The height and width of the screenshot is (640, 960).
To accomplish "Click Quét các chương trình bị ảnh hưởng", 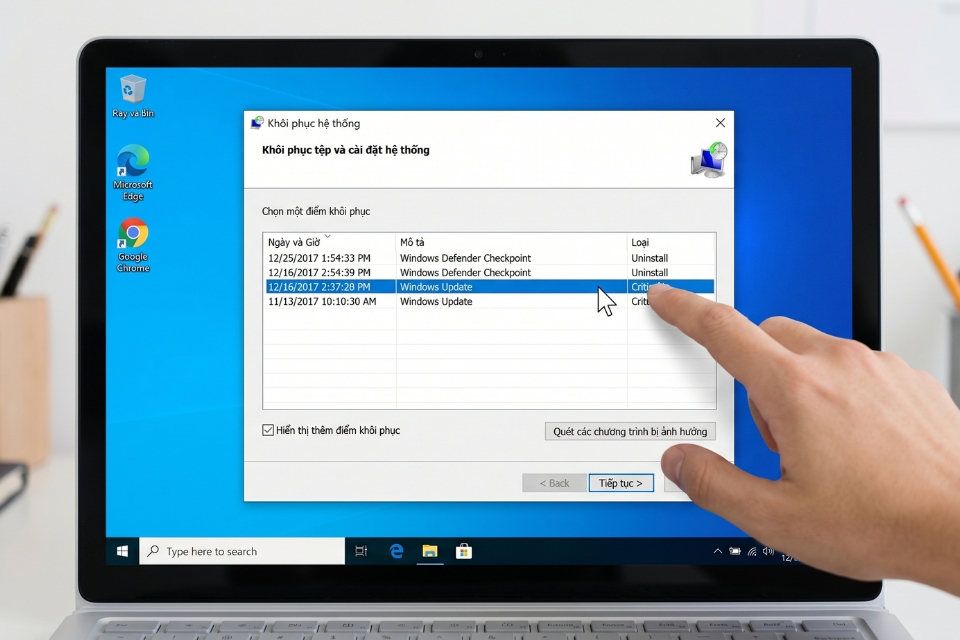I will [x=630, y=430].
